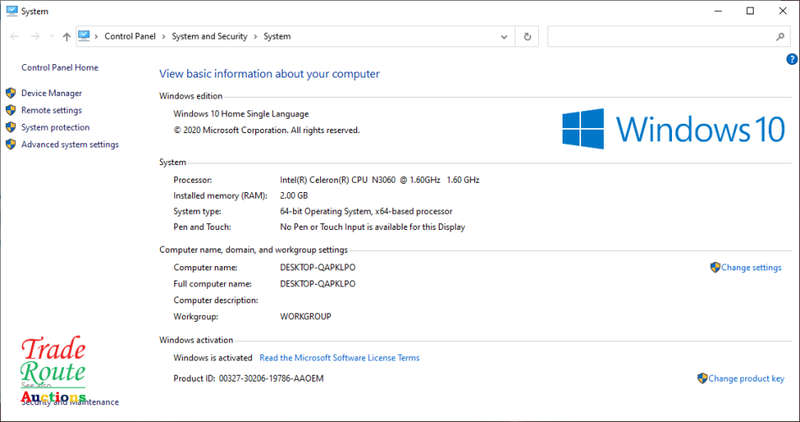
Task: Click Windows 10 Home Single Language text
Action: [241, 114]
